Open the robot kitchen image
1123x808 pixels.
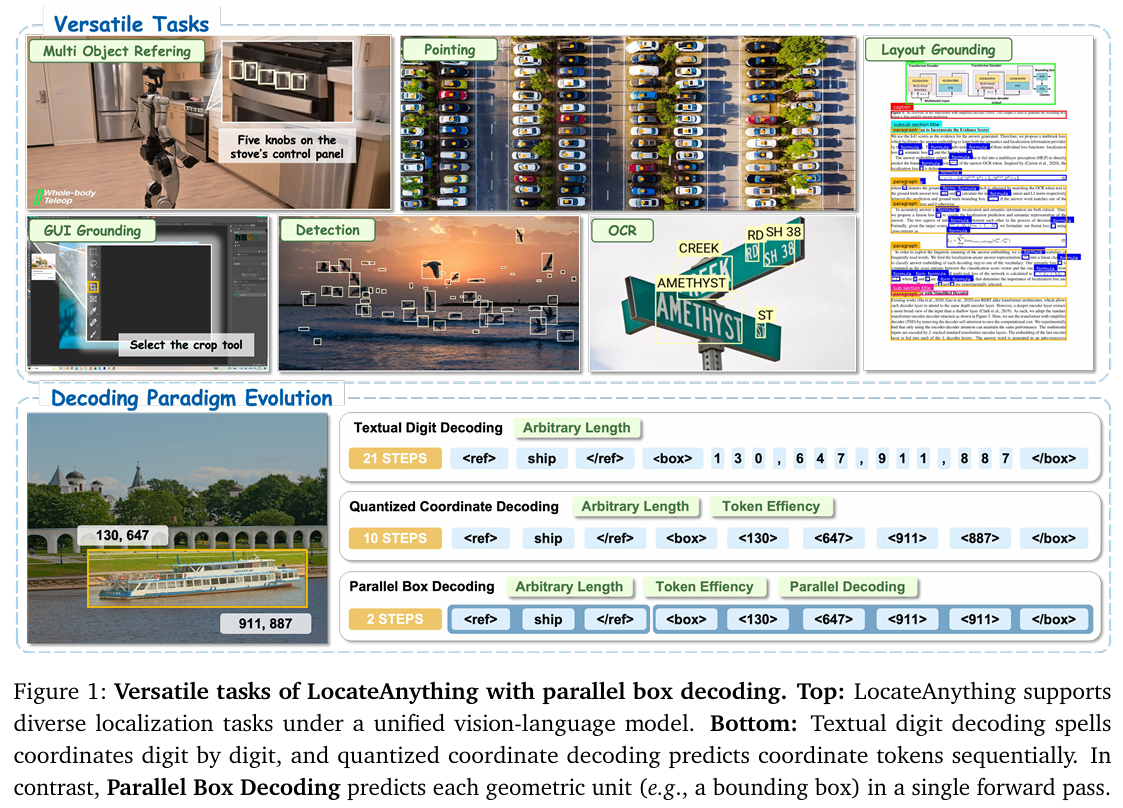[x=209, y=122]
